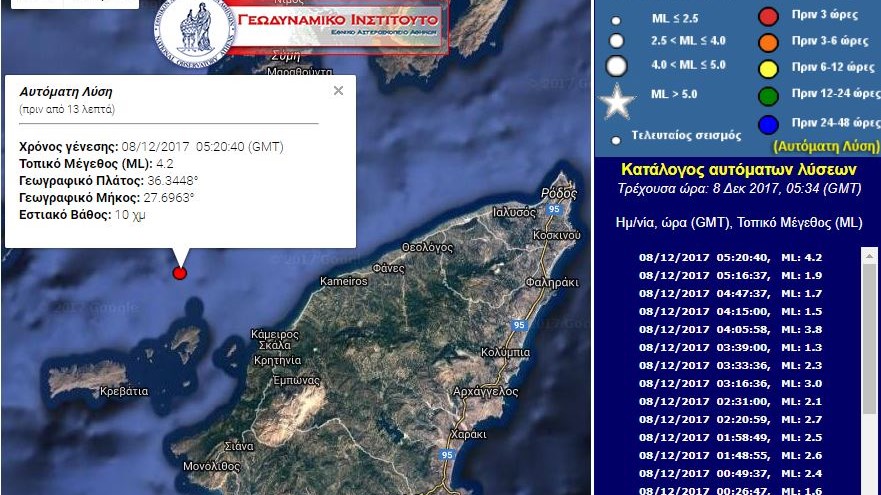
Task: Click the yellow (Αυτόματη Λύση) legend label
Action: click(826, 147)
